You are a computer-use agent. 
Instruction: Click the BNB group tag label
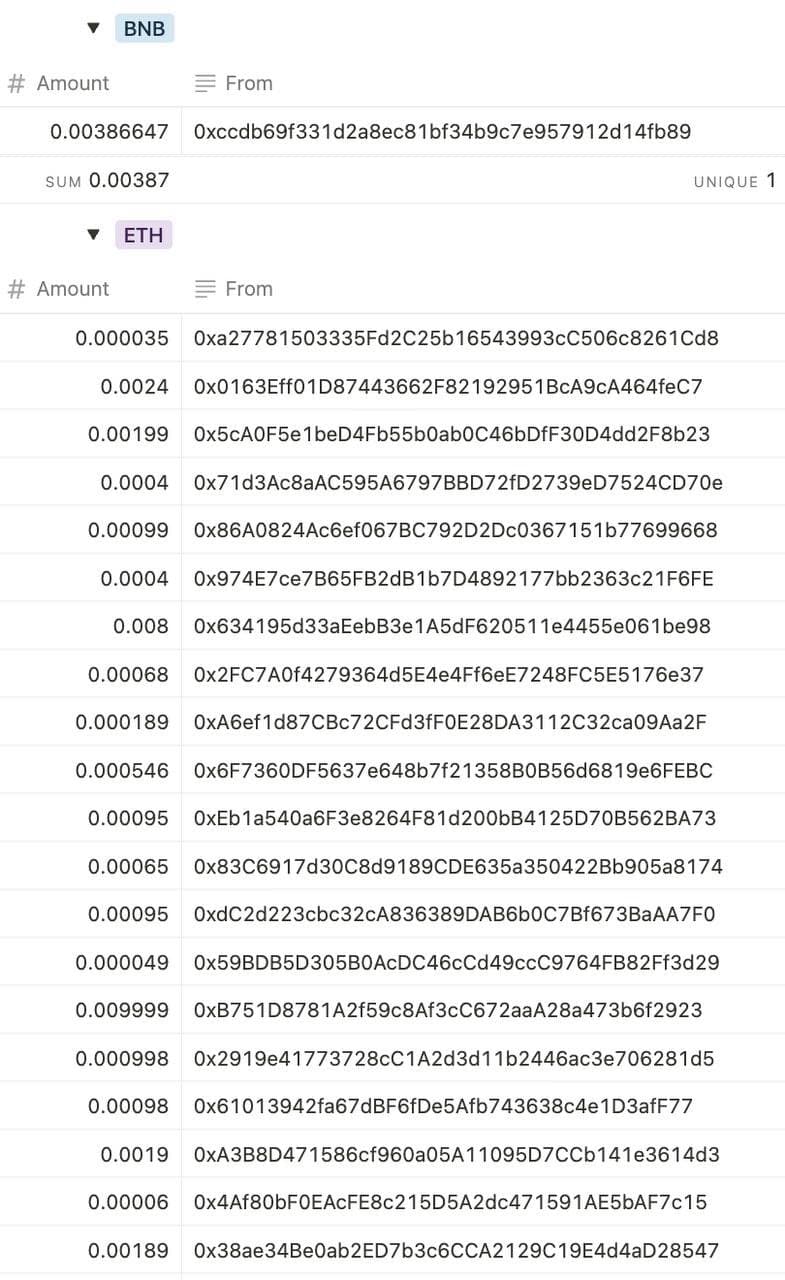(144, 29)
